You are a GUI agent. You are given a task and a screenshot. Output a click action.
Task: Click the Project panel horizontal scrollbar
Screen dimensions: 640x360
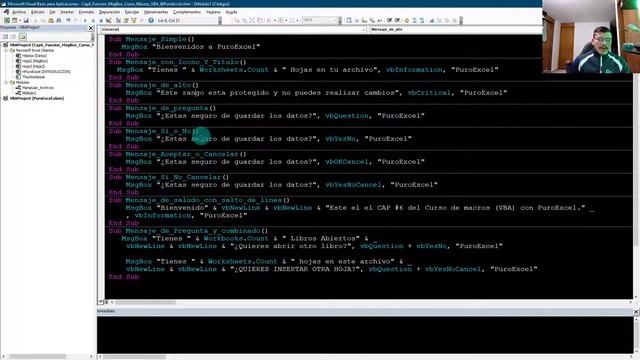click(x=46, y=356)
